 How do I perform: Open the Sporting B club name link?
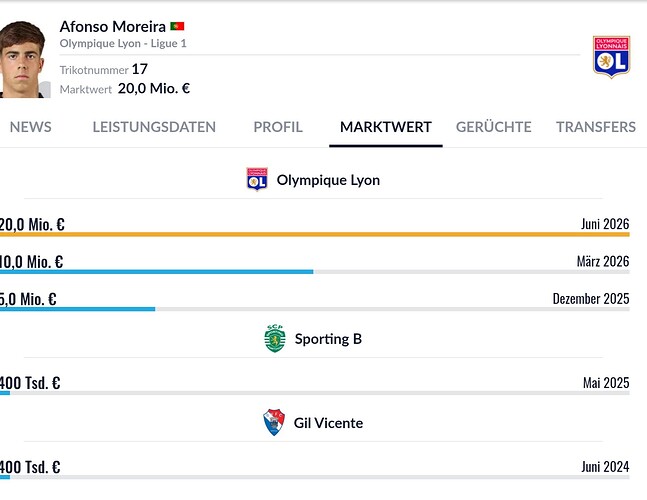(x=328, y=339)
